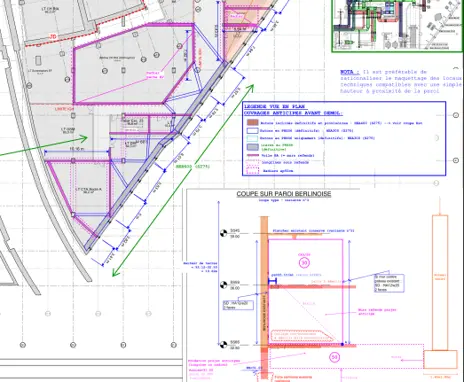464x382 pixels.
Task: Pick the grey filled legend swatch
Action: [x=252, y=147]
